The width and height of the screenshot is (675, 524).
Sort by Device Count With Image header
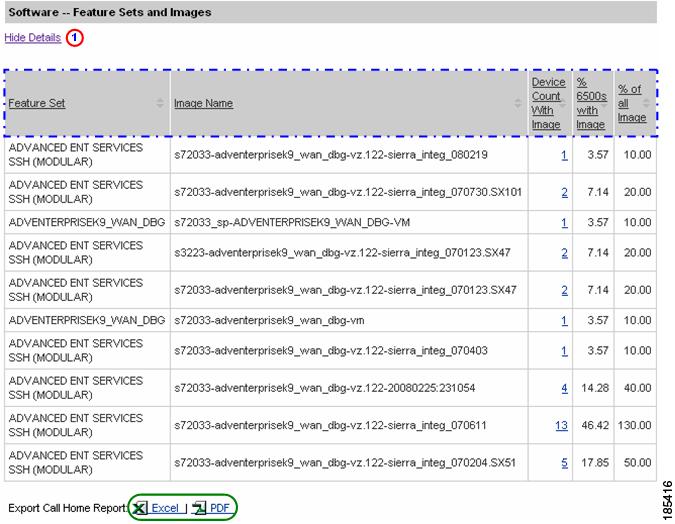(547, 104)
